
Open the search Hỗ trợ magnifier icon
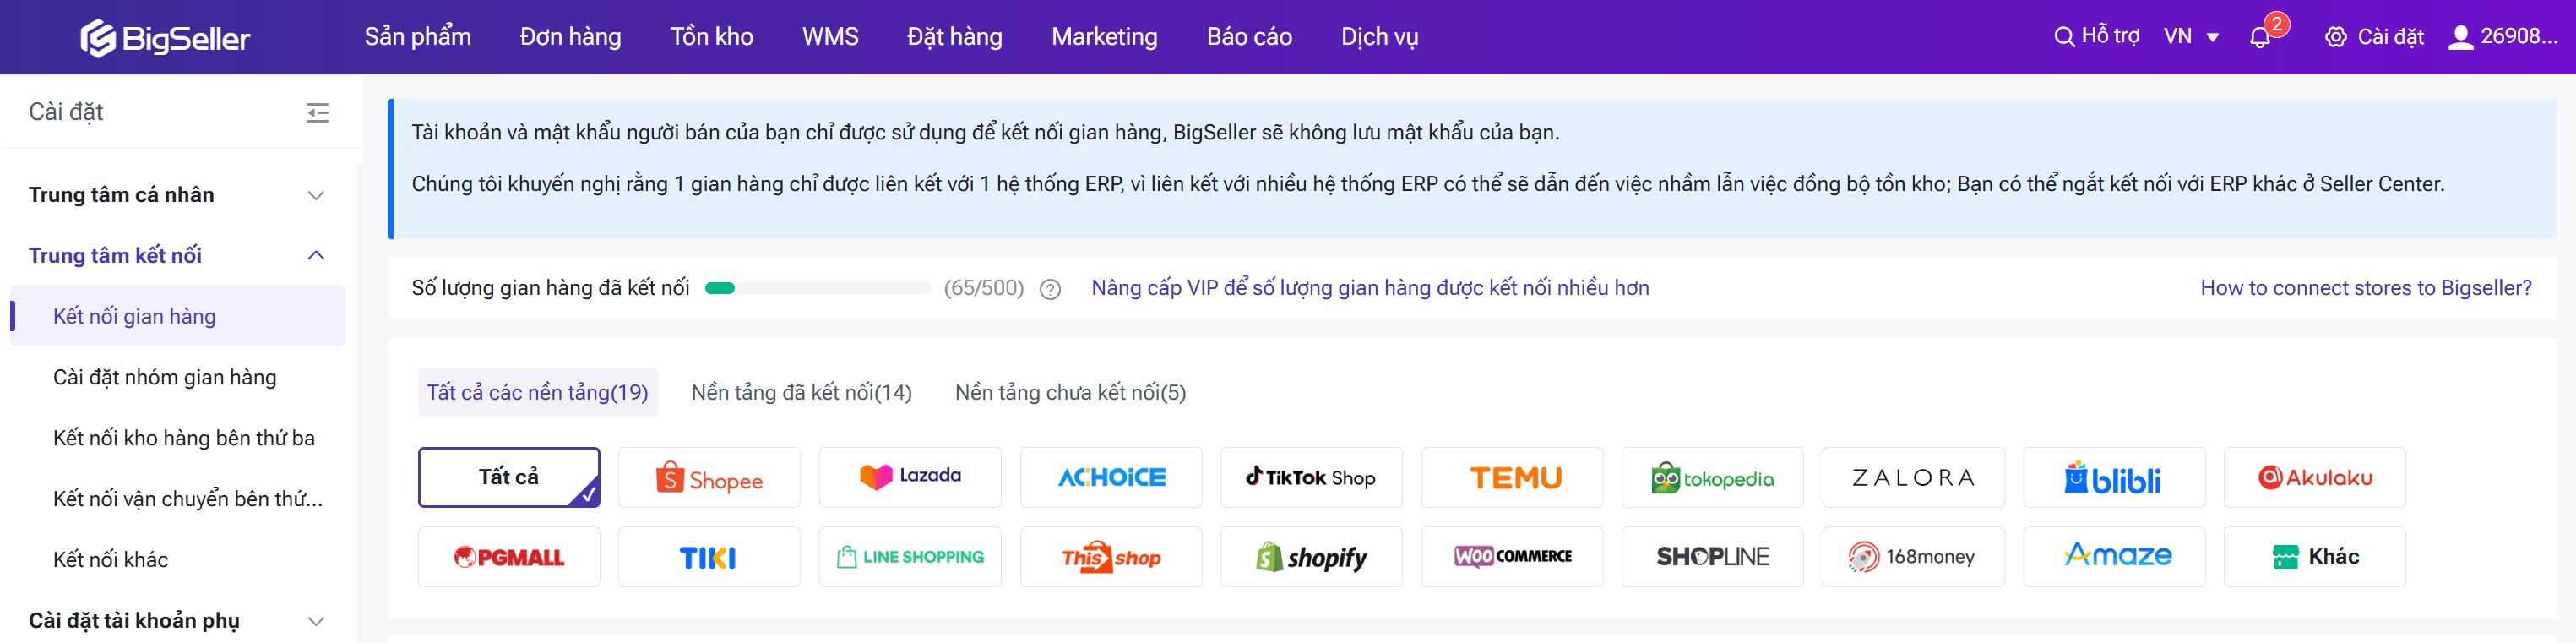pyautogui.click(x=2063, y=37)
